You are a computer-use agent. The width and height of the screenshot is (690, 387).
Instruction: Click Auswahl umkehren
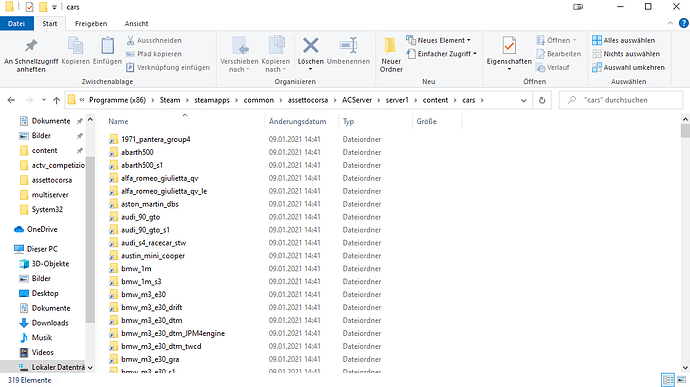click(628, 67)
